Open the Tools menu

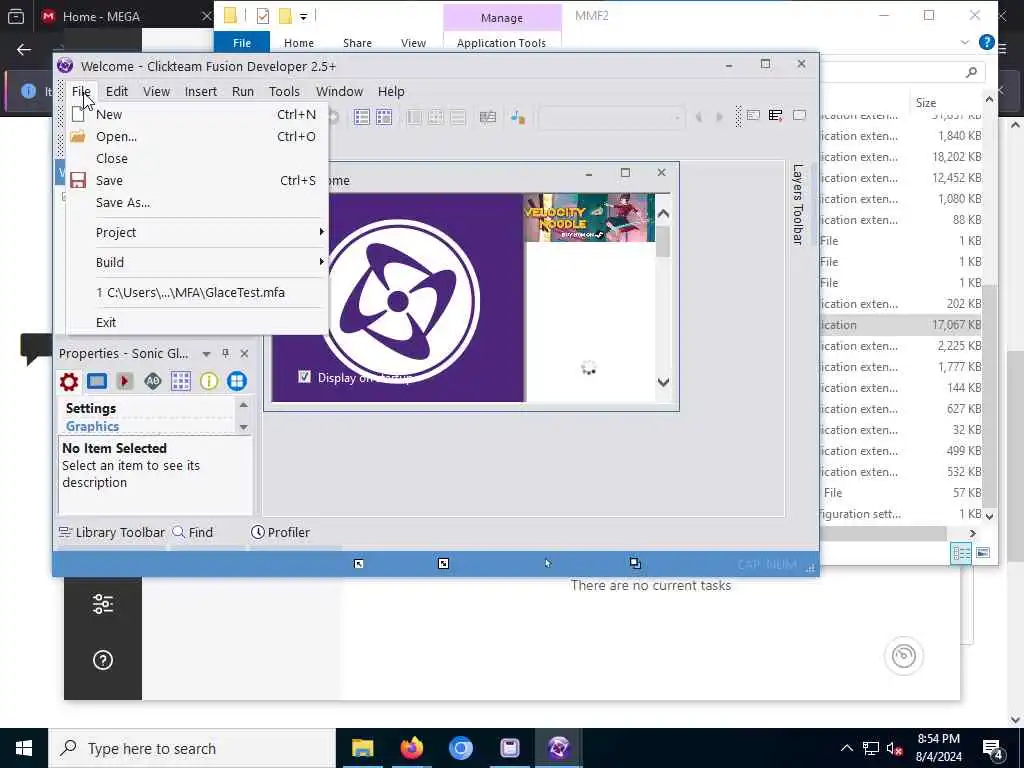click(x=284, y=91)
